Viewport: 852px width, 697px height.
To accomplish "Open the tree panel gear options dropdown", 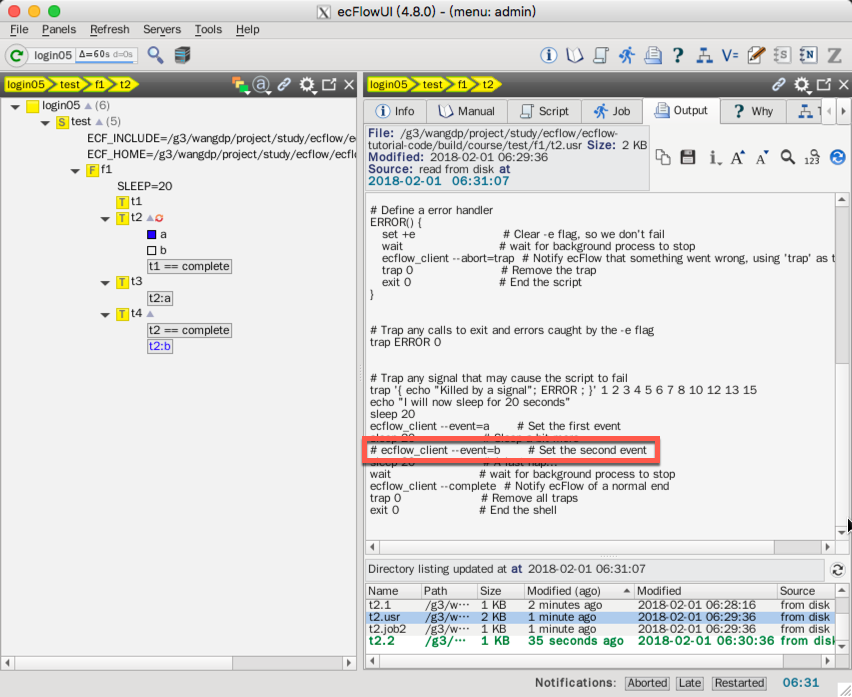I will 308,85.
